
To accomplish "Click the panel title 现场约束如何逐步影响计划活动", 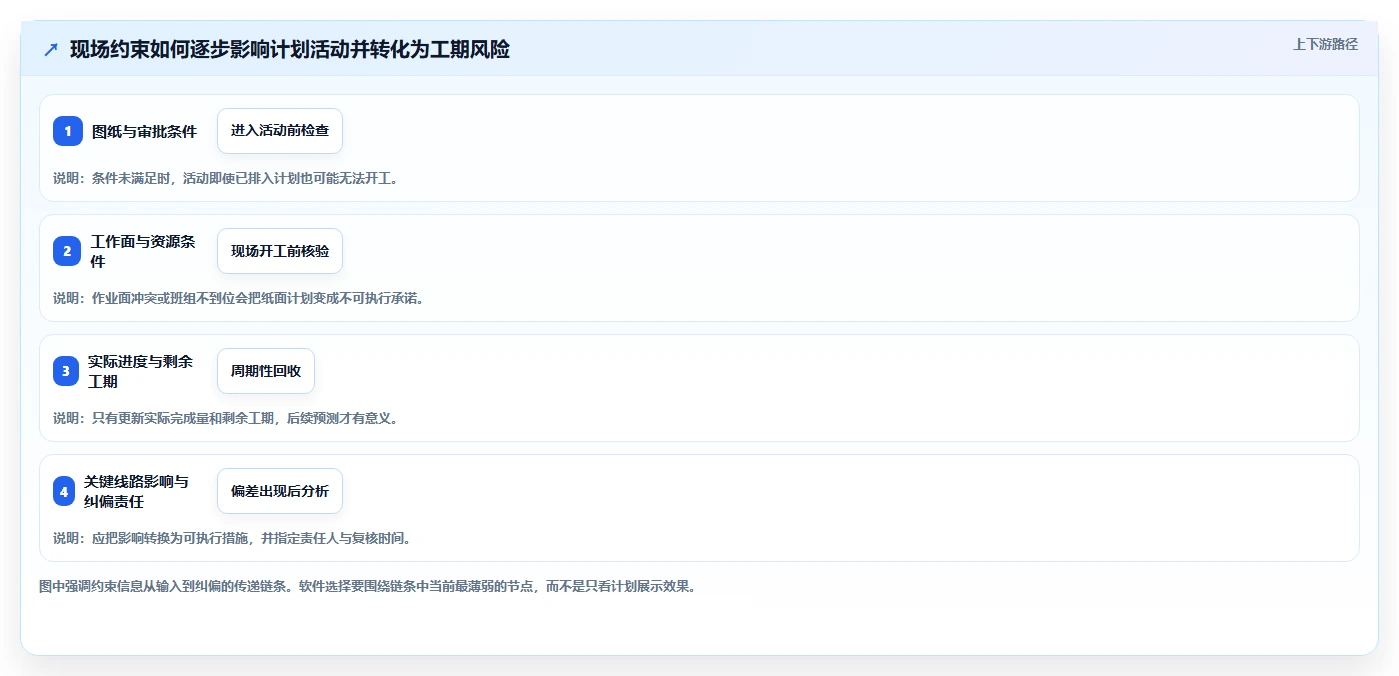I will coord(290,49).
